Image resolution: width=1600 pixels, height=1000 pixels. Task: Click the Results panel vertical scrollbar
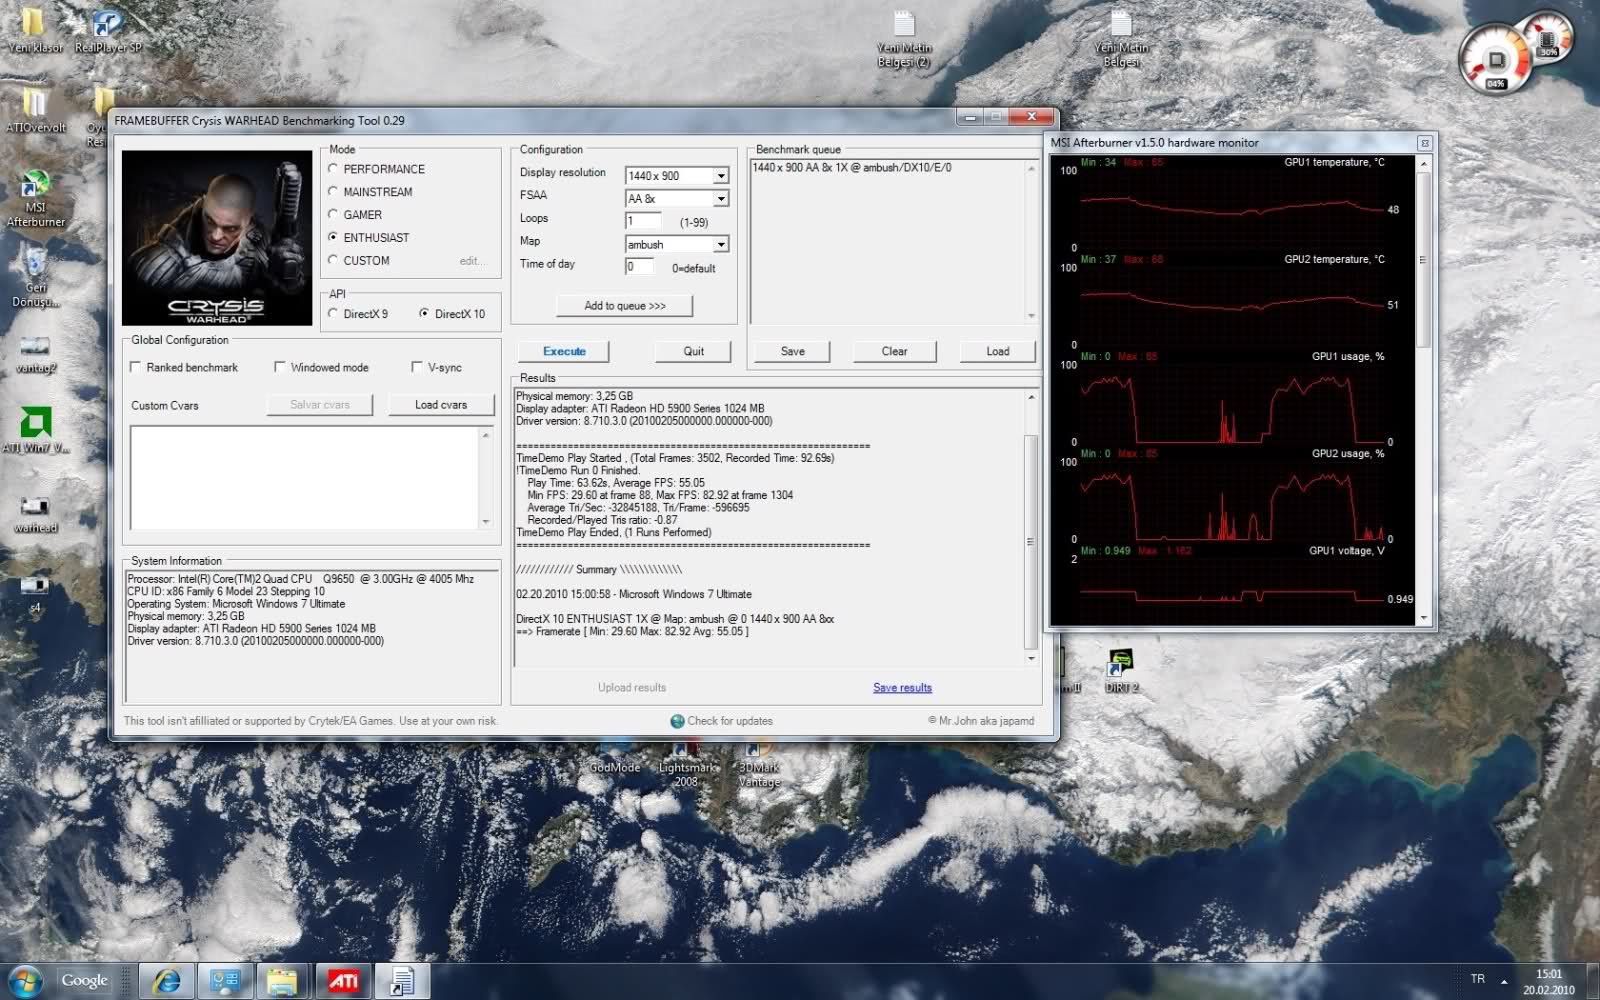(1031, 543)
